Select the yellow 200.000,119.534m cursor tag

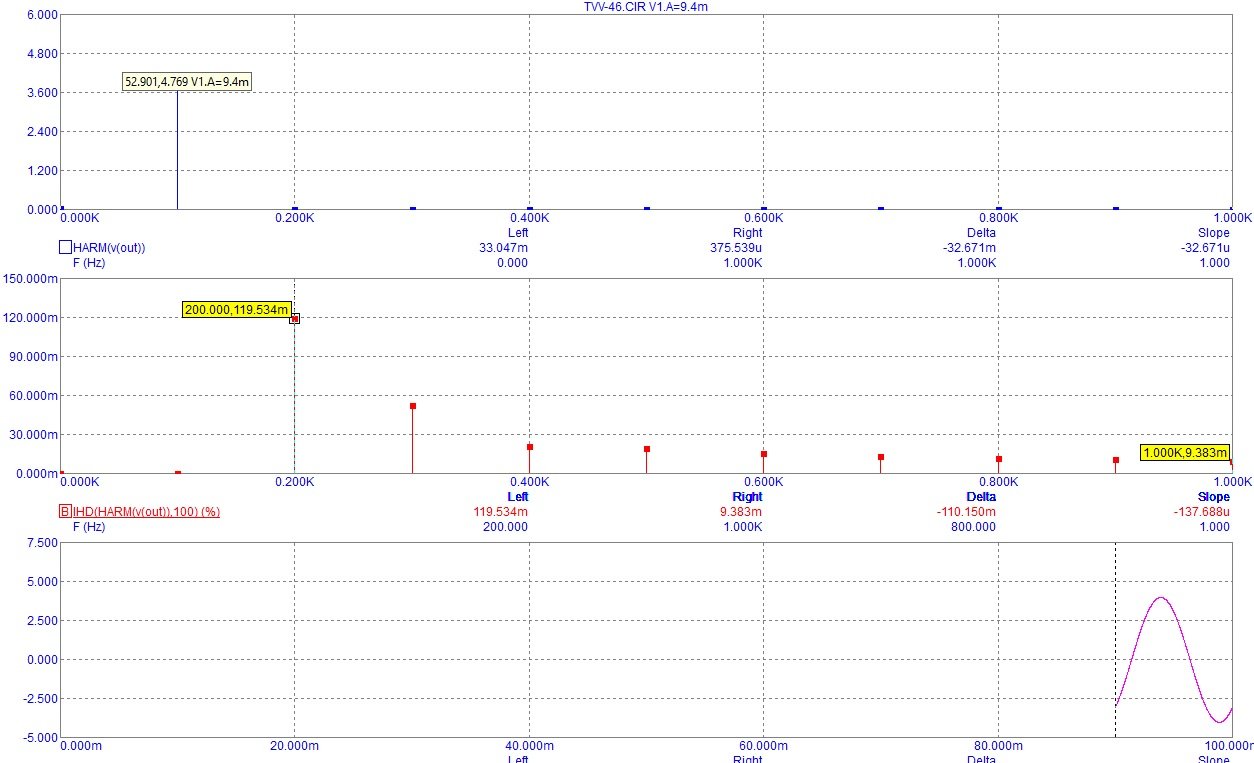click(x=237, y=310)
